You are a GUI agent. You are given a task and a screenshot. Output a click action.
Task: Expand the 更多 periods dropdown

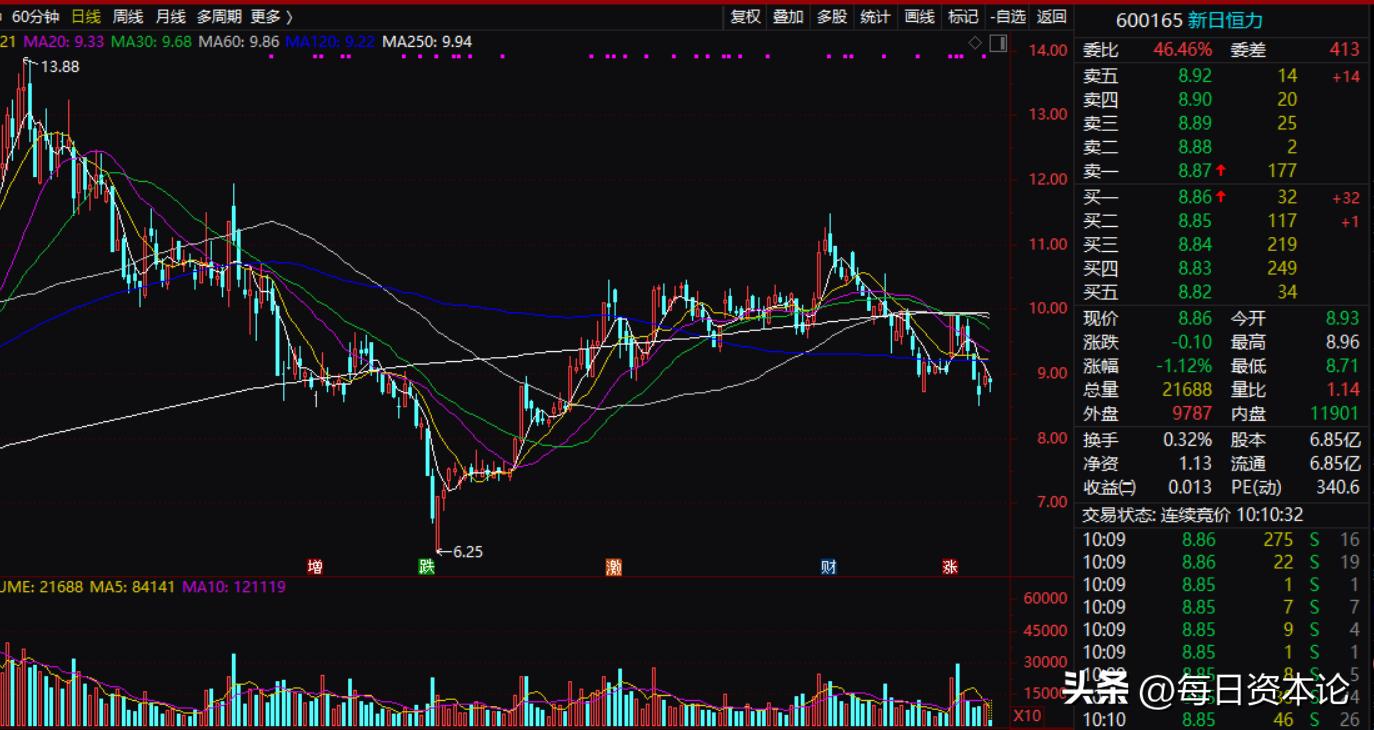tap(271, 16)
